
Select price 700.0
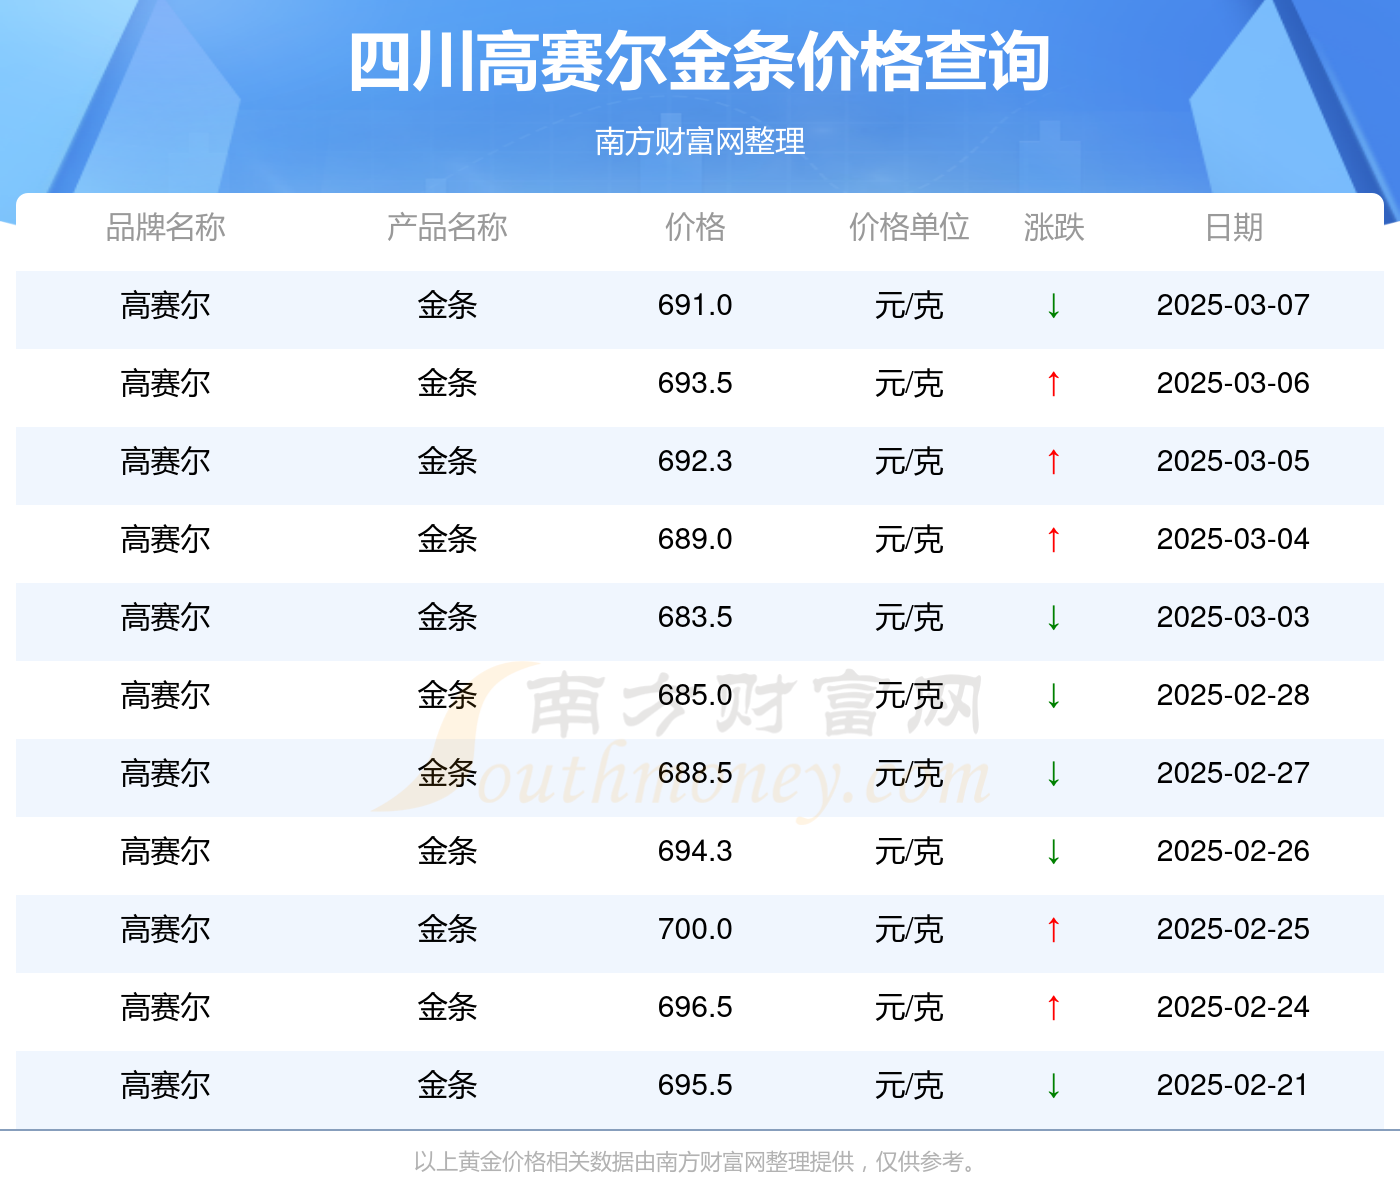coord(695,929)
